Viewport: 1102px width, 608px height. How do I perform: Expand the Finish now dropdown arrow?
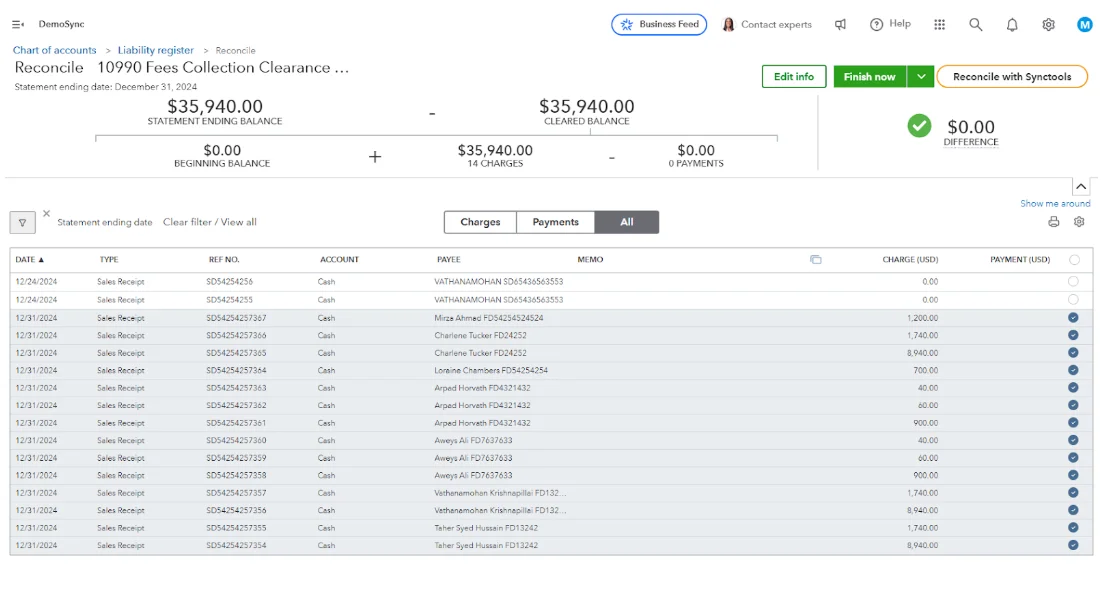click(921, 77)
